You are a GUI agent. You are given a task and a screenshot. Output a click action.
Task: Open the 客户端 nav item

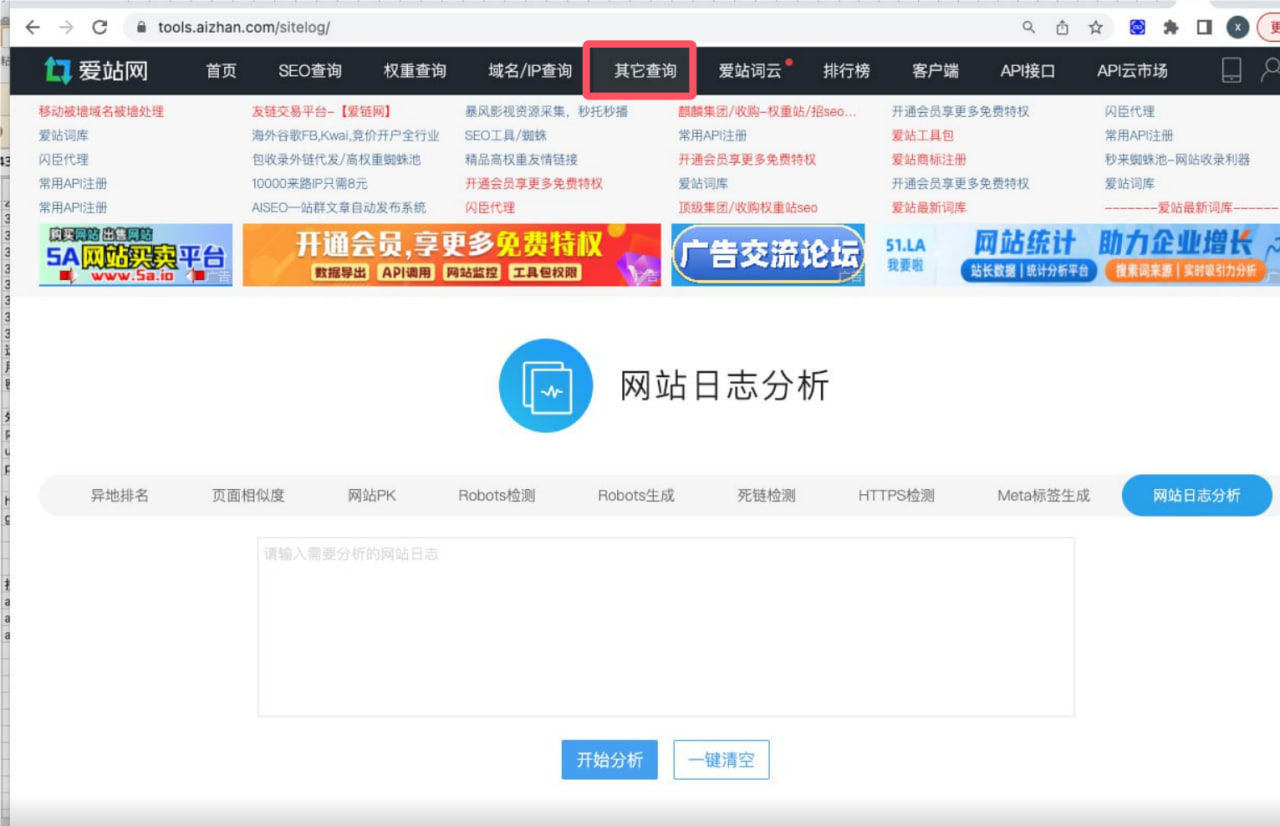pos(935,71)
